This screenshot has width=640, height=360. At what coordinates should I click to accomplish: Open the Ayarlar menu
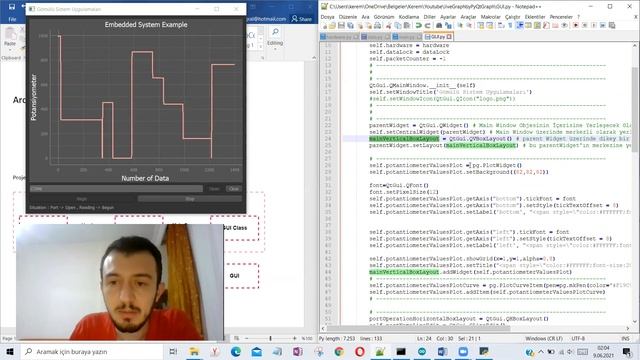[448, 17]
